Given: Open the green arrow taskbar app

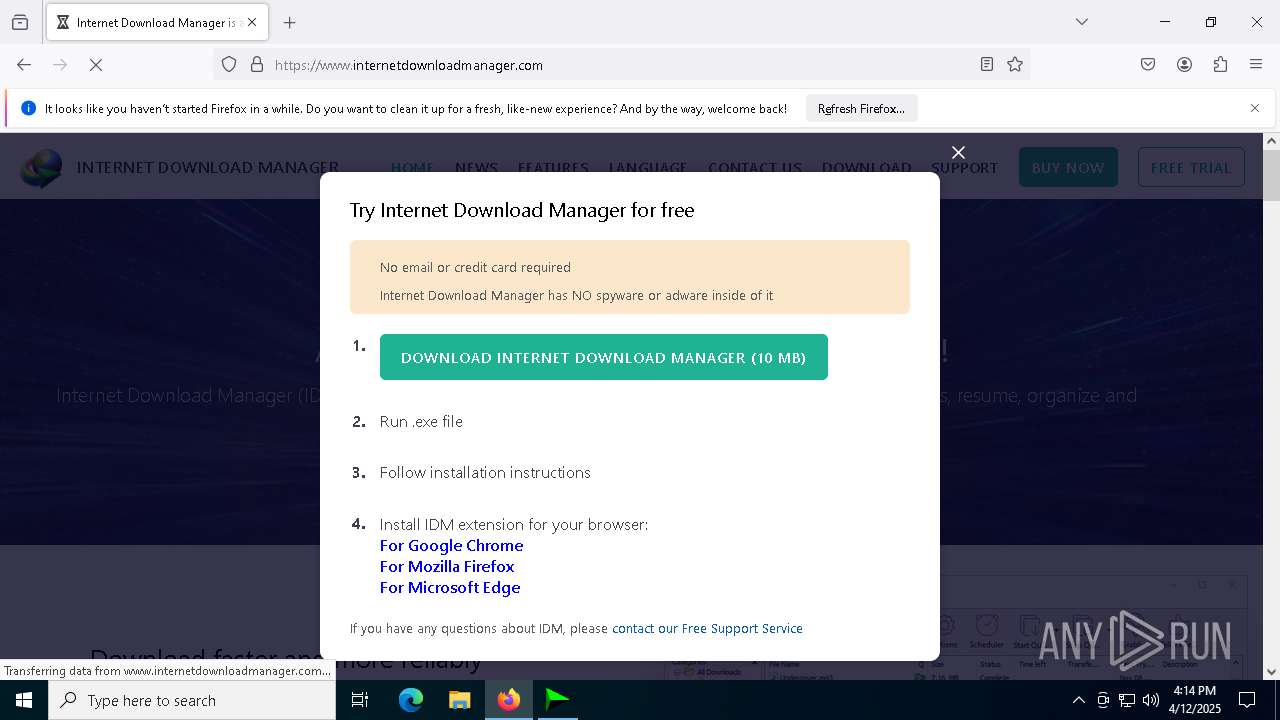Looking at the screenshot, I should coord(557,700).
